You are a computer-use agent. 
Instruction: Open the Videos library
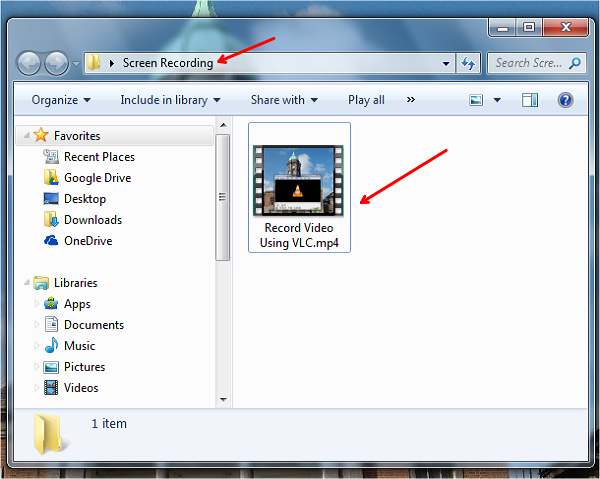(x=81, y=388)
